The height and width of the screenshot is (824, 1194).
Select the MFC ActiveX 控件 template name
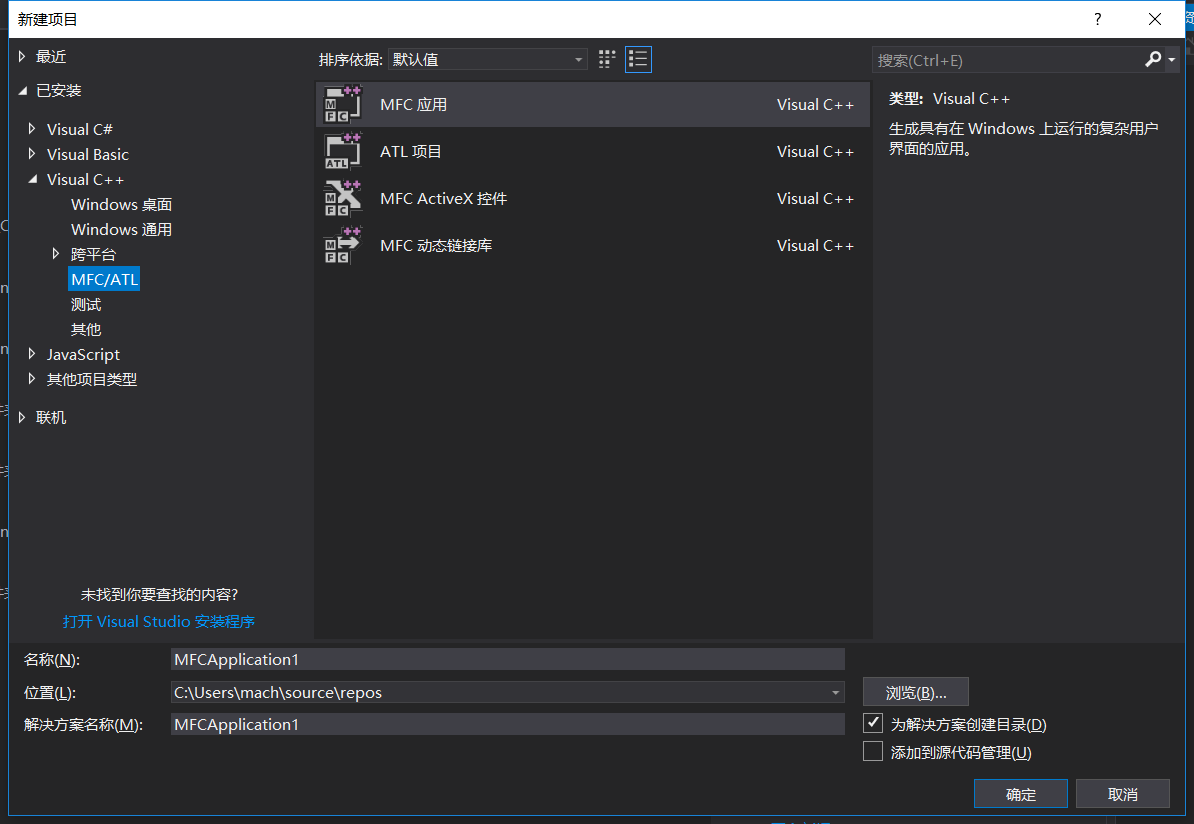(443, 199)
